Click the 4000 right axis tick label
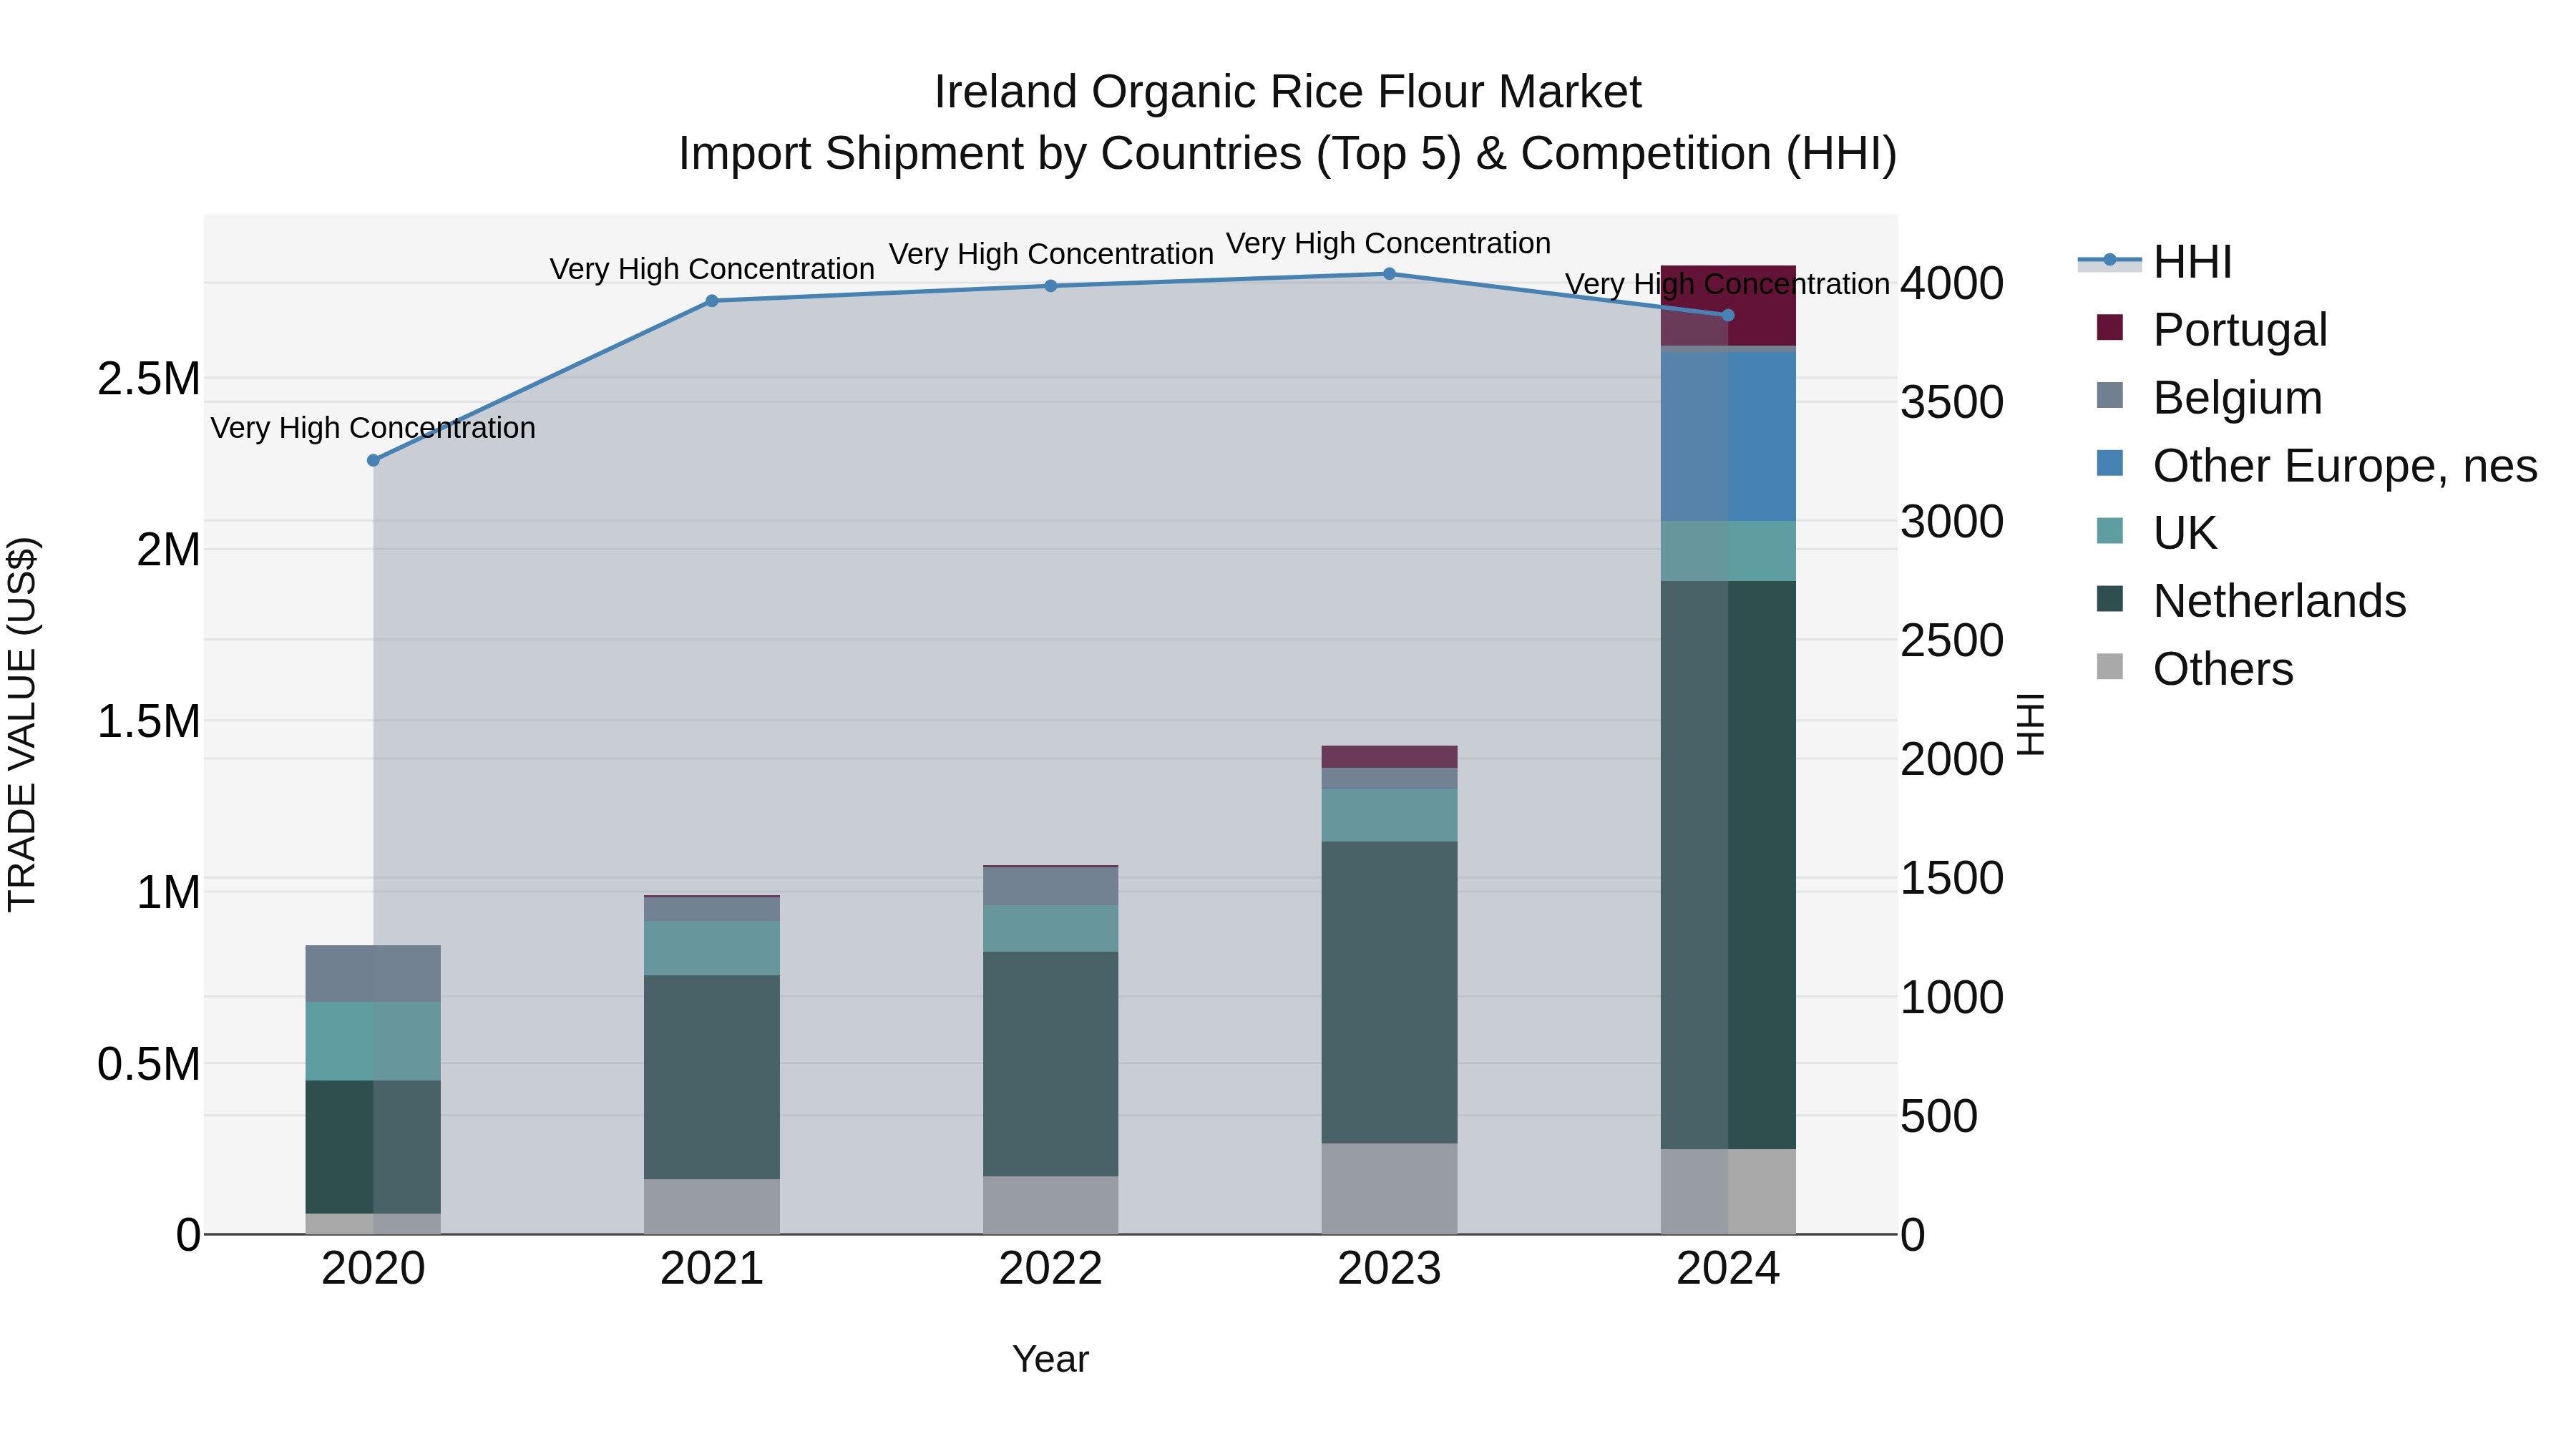The height and width of the screenshot is (1449, 2576). pos(1952,283)
